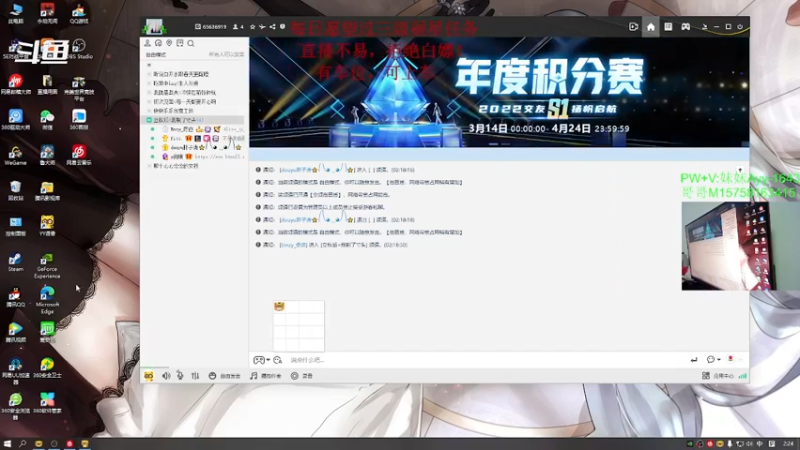Click the search magnifier in sidebar toolbar
The height and width of the screenshot is (450, 800).
pyautogui.click(x=191, y=43)
